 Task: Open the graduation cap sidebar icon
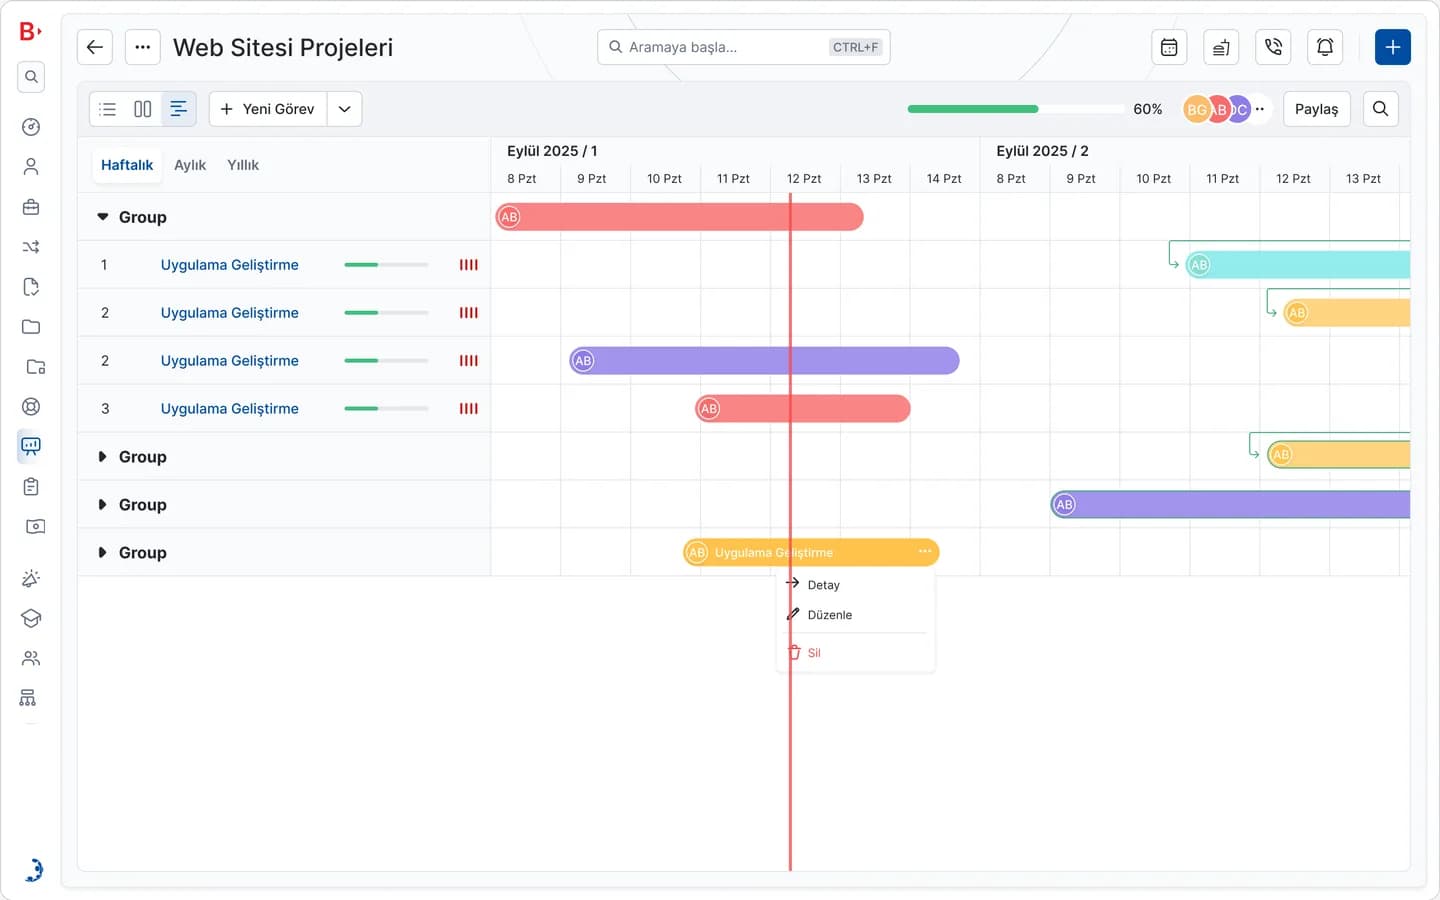point(31,618)
